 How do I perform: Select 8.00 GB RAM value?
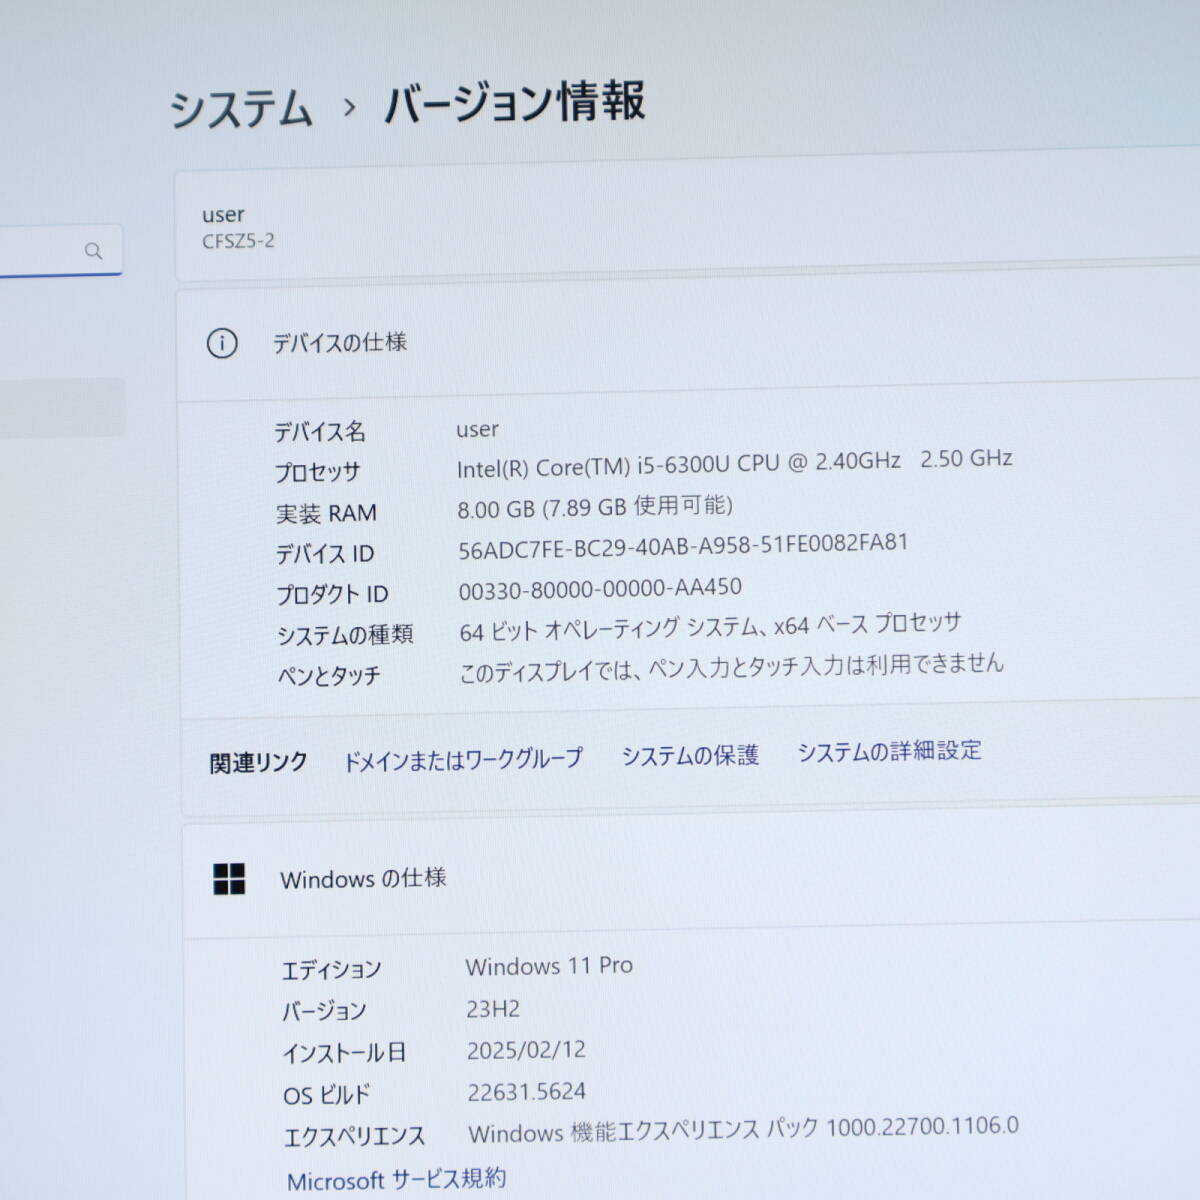click(595, 507)
